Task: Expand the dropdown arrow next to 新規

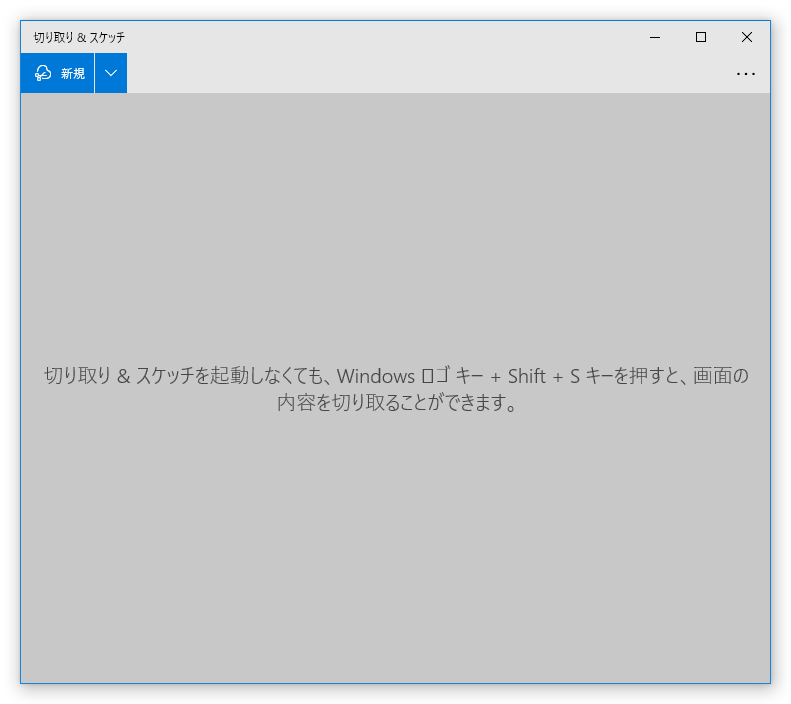Action: coord(111,73)
